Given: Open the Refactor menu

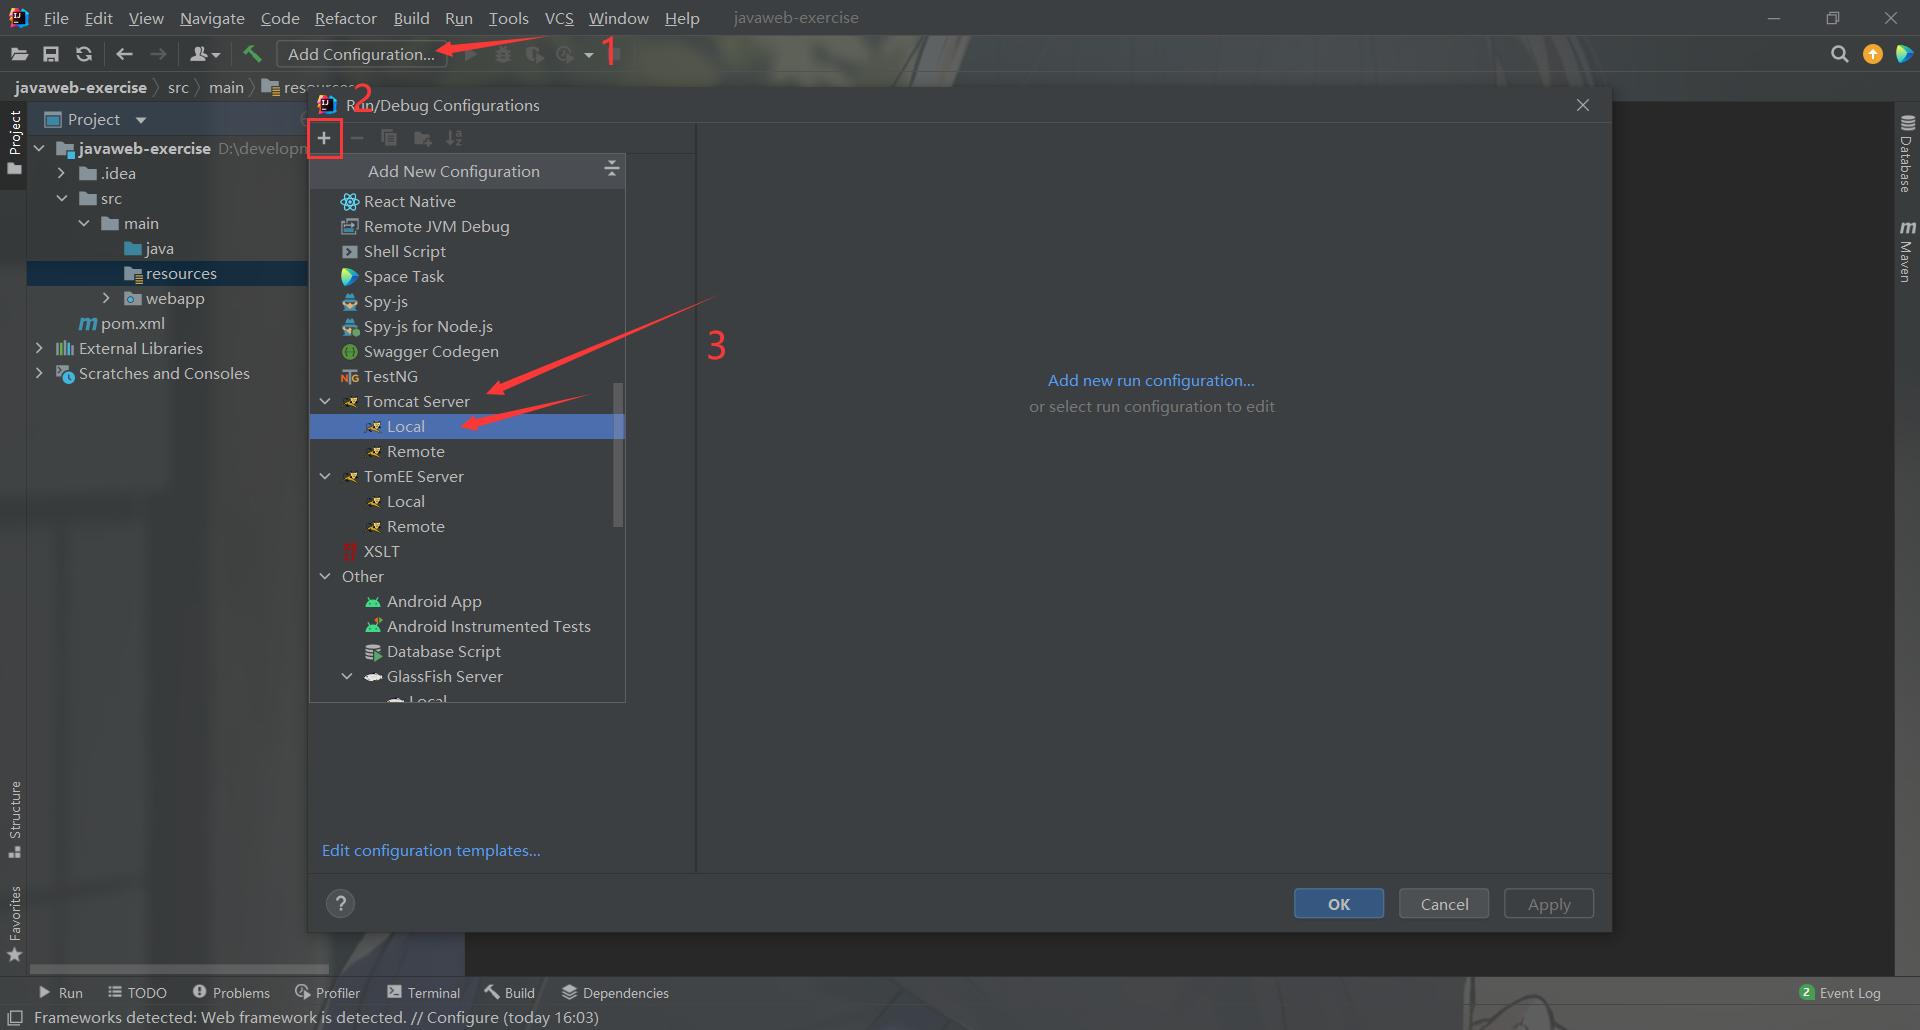Looking at the screenshot, I should tap(345, 18).
